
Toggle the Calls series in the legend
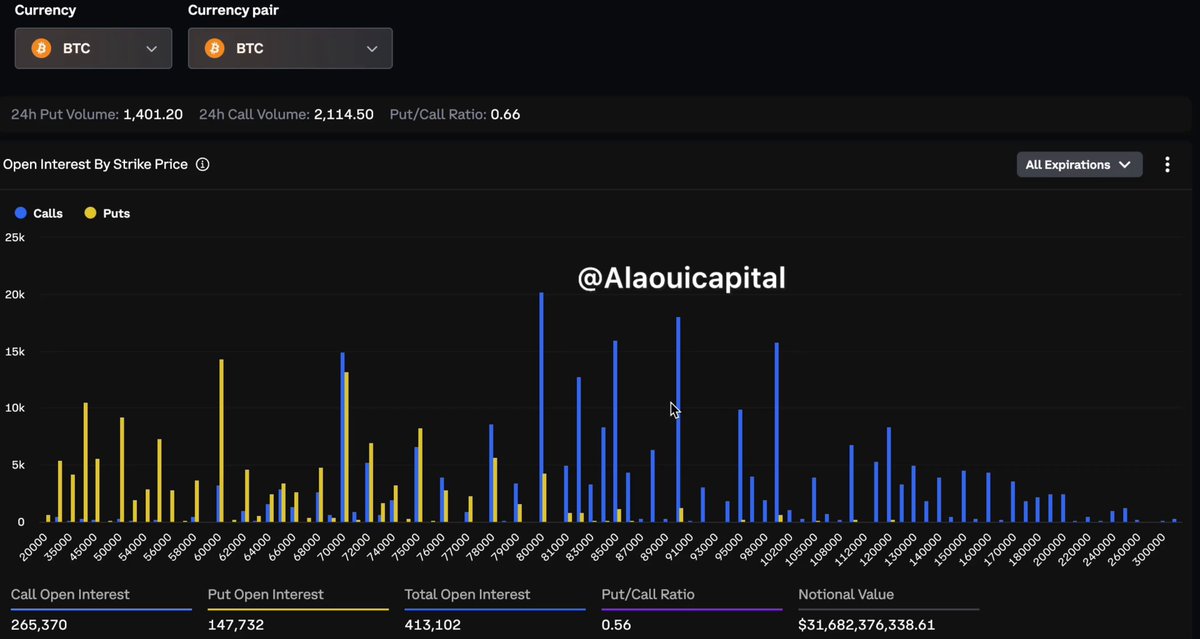pyautogui.click(x=39, y=213)
